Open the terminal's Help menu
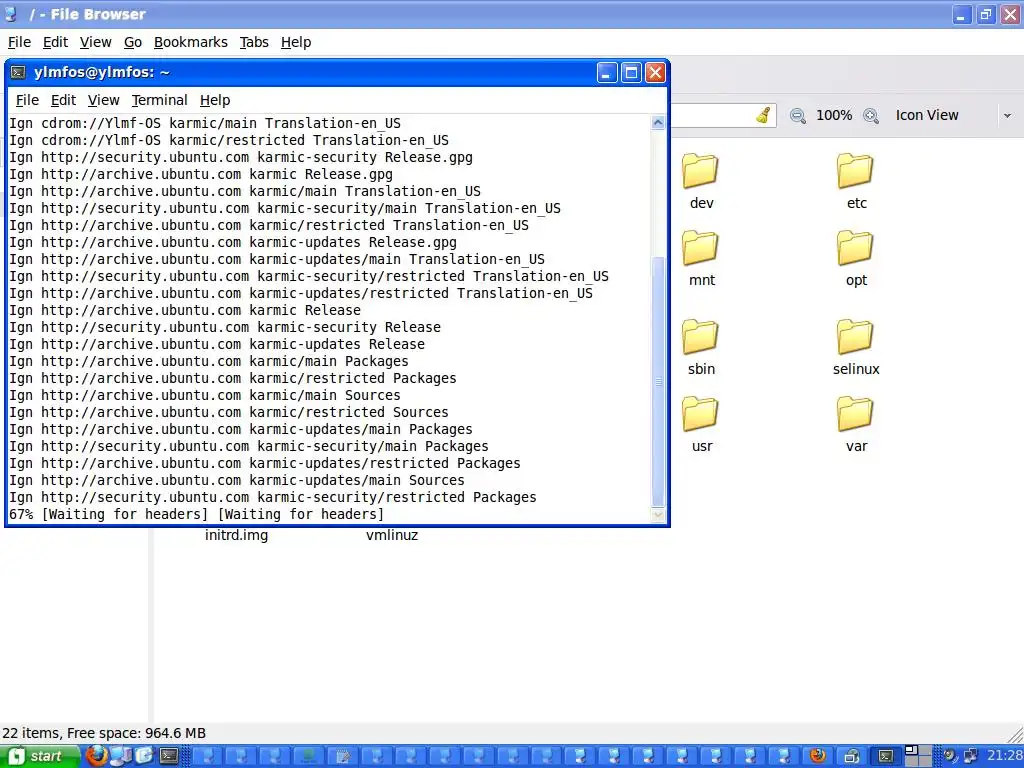The height and width of the screenshot is (768, 1024). [x=215, y=101]
